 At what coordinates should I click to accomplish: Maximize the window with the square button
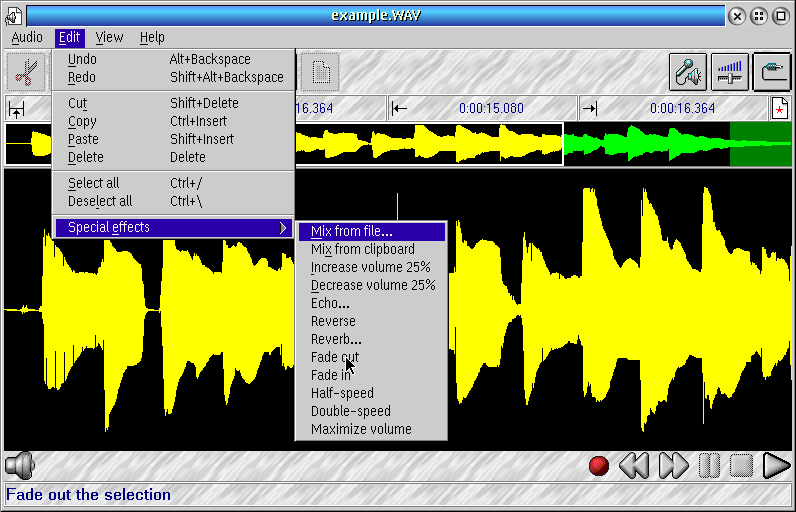(781, 16)
